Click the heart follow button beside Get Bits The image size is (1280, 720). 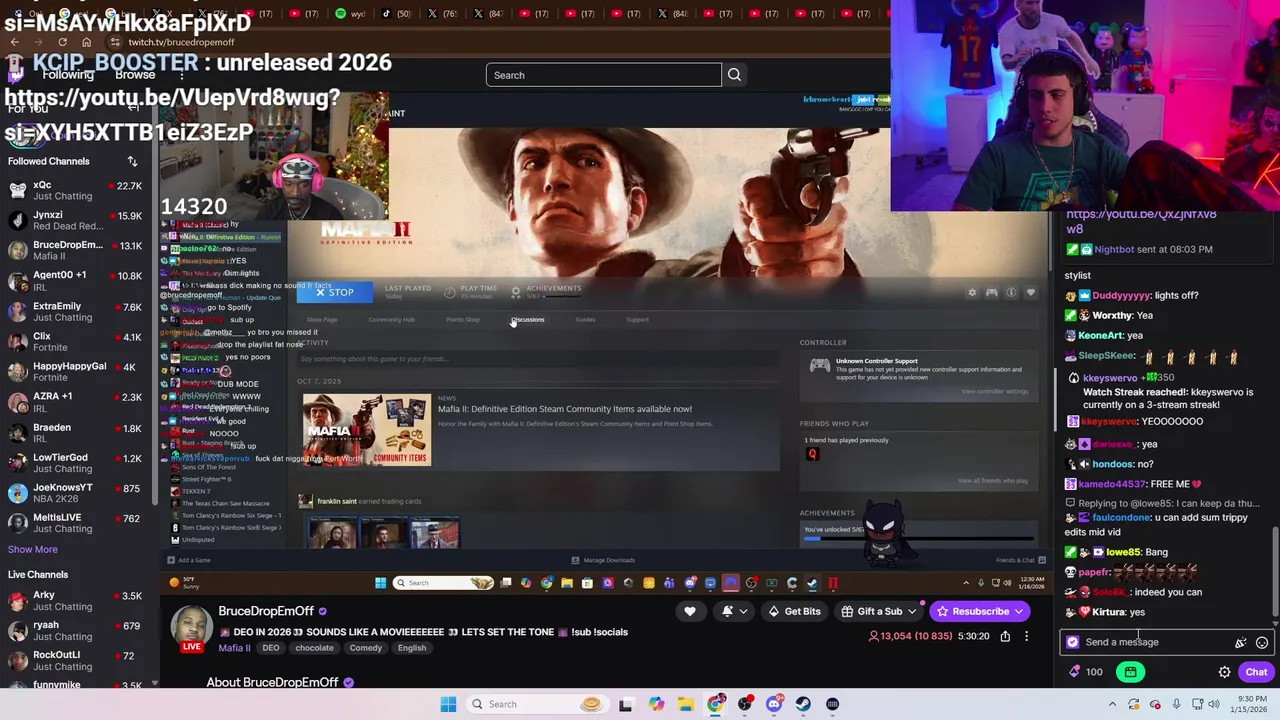[x=689, y=611]
